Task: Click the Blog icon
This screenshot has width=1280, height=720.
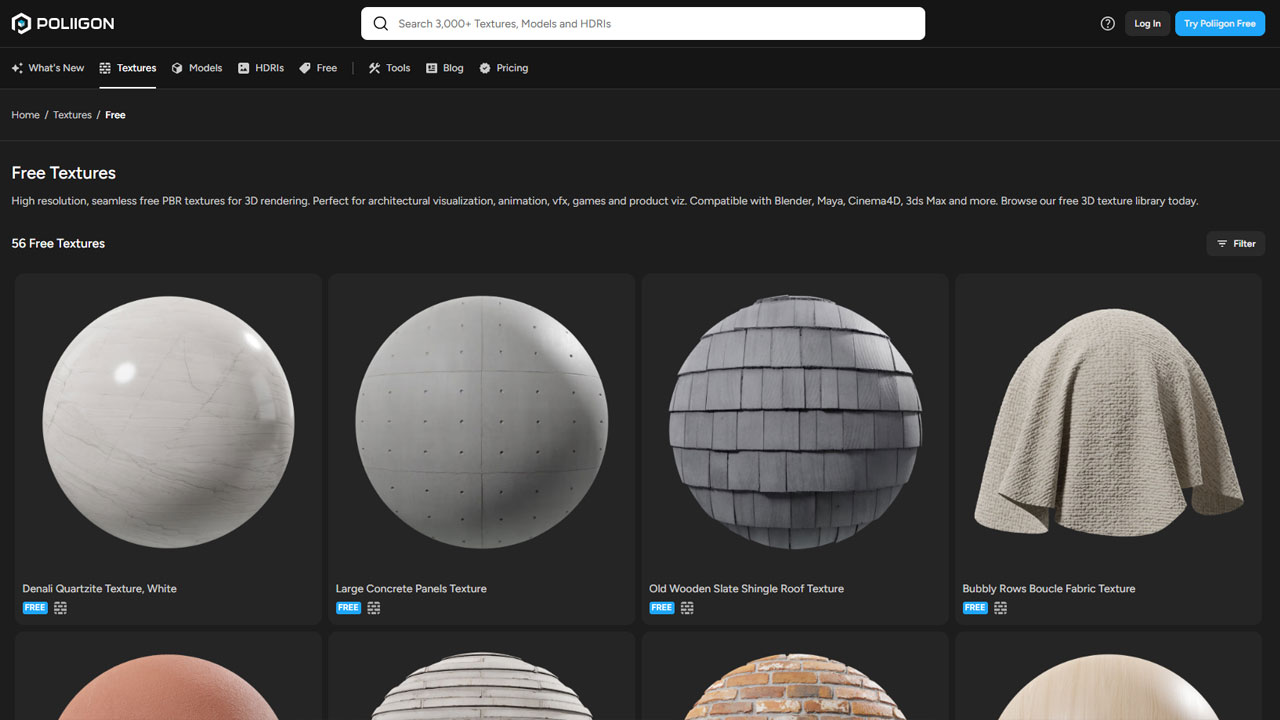Action: pyautogui.click(x=432, y=68)
